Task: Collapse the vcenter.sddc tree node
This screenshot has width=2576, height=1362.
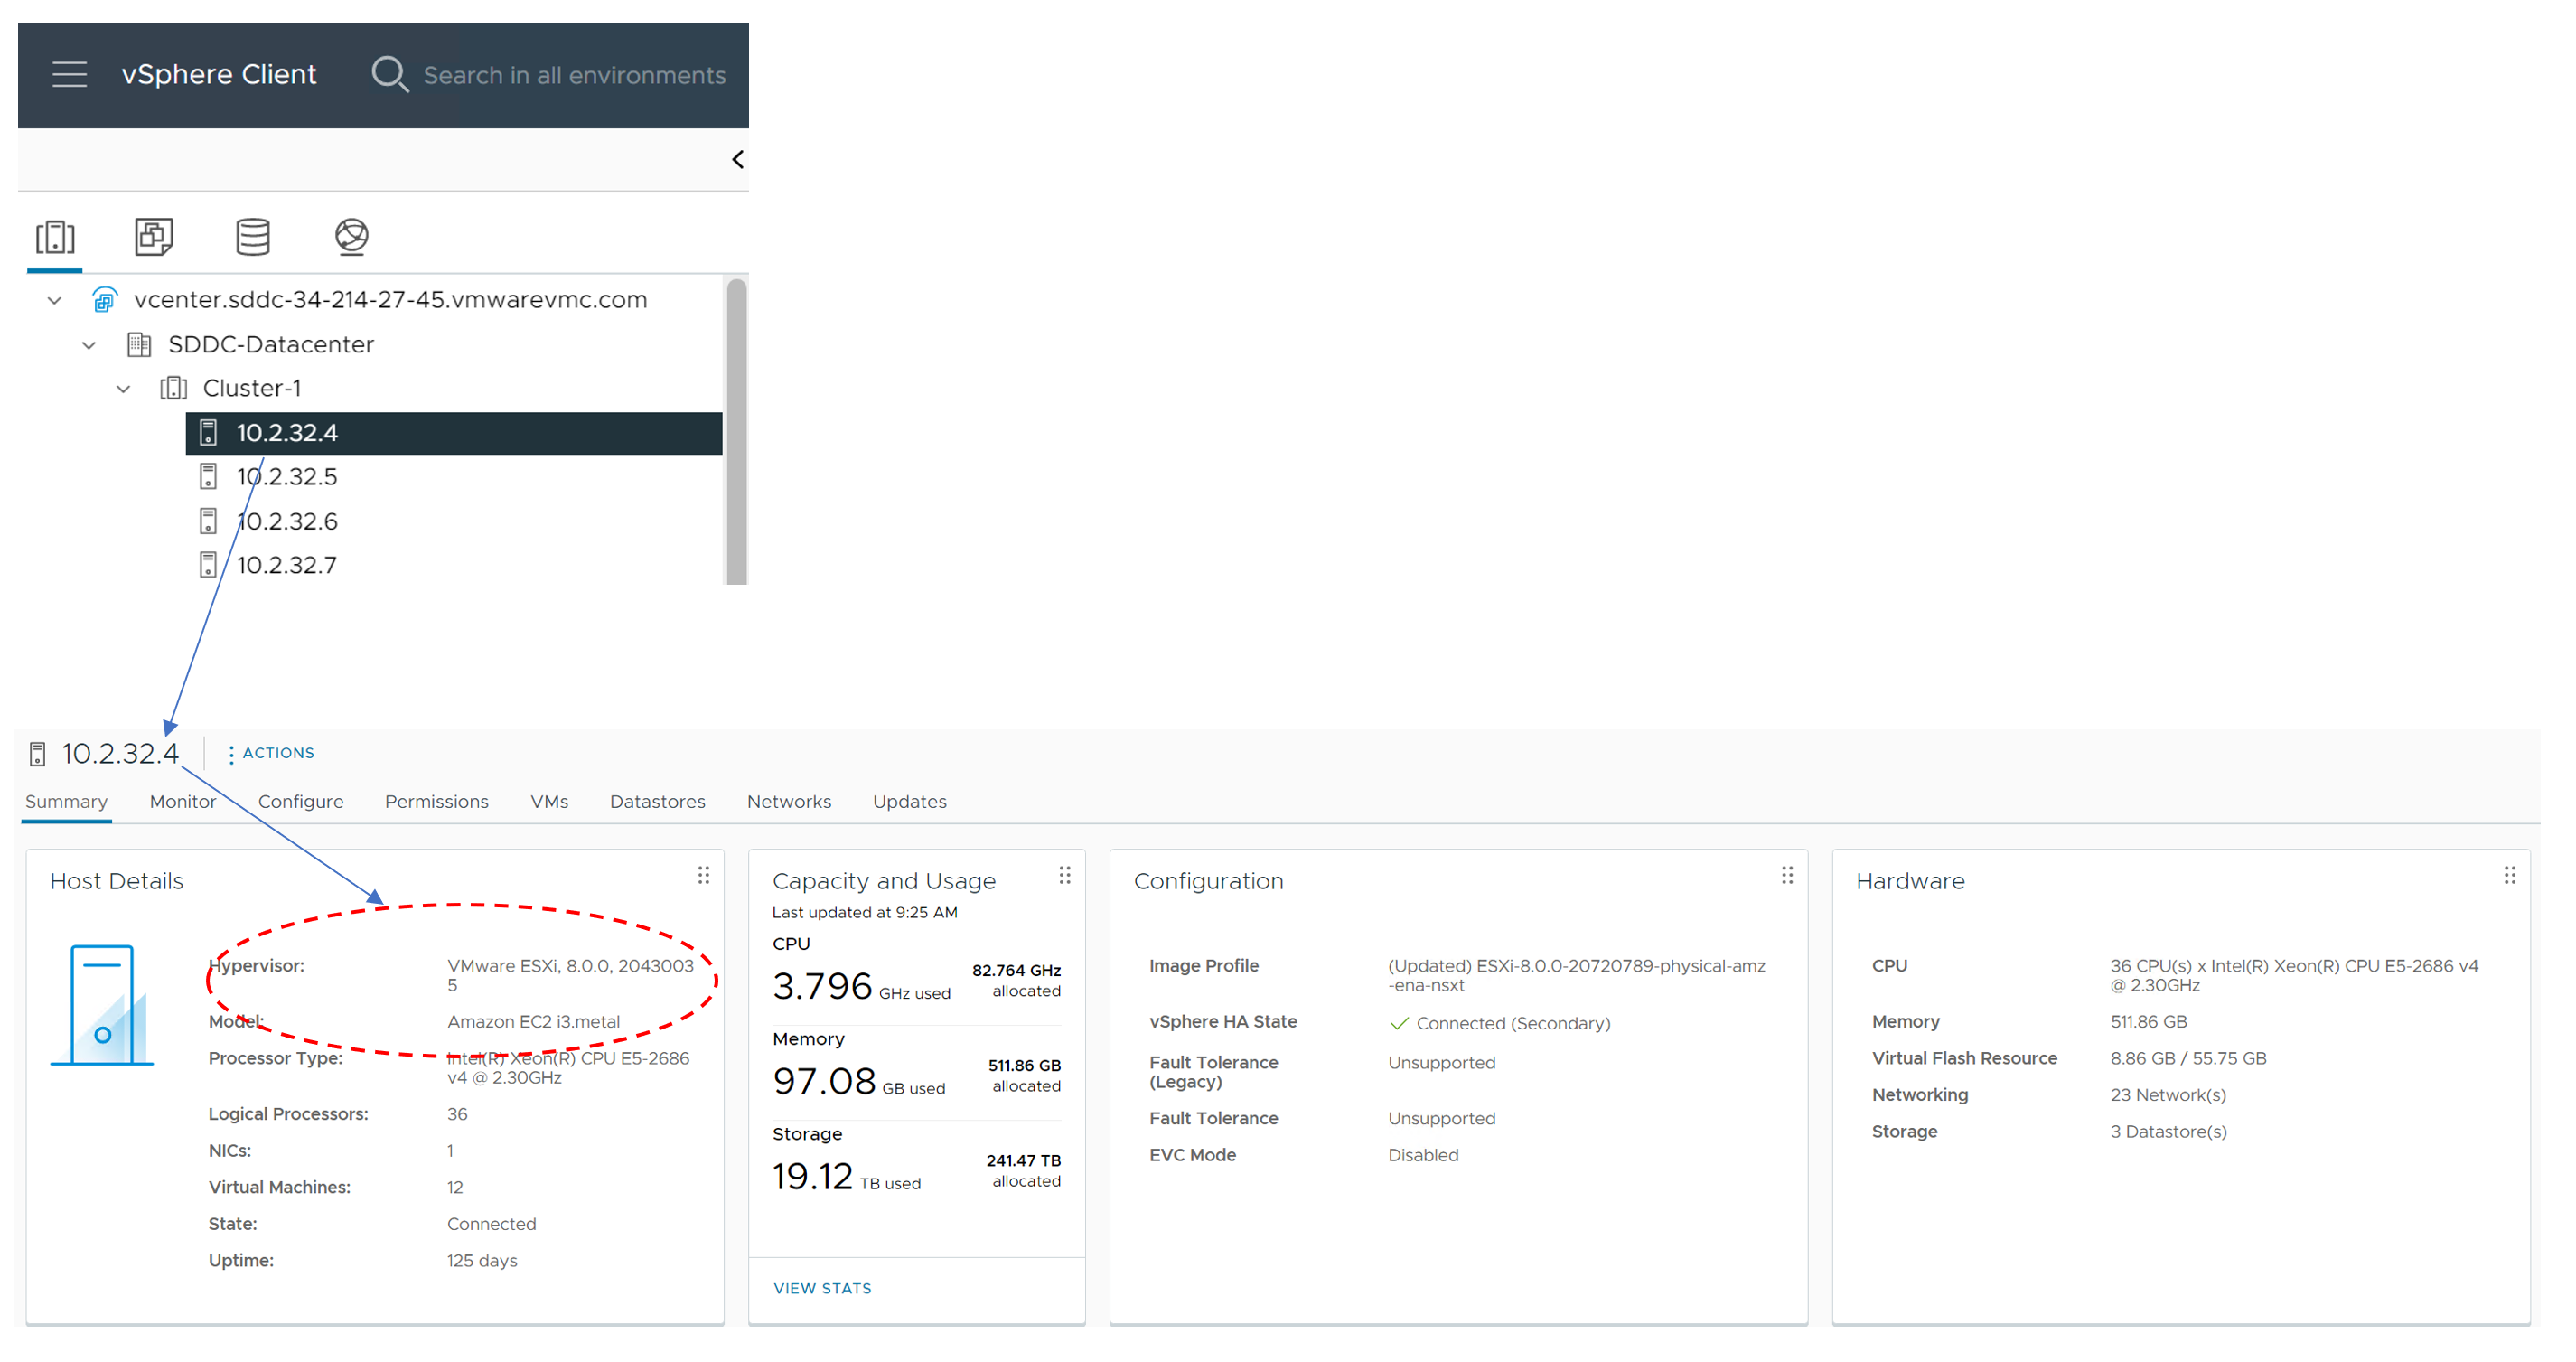Action: click(x=55, y=300)
